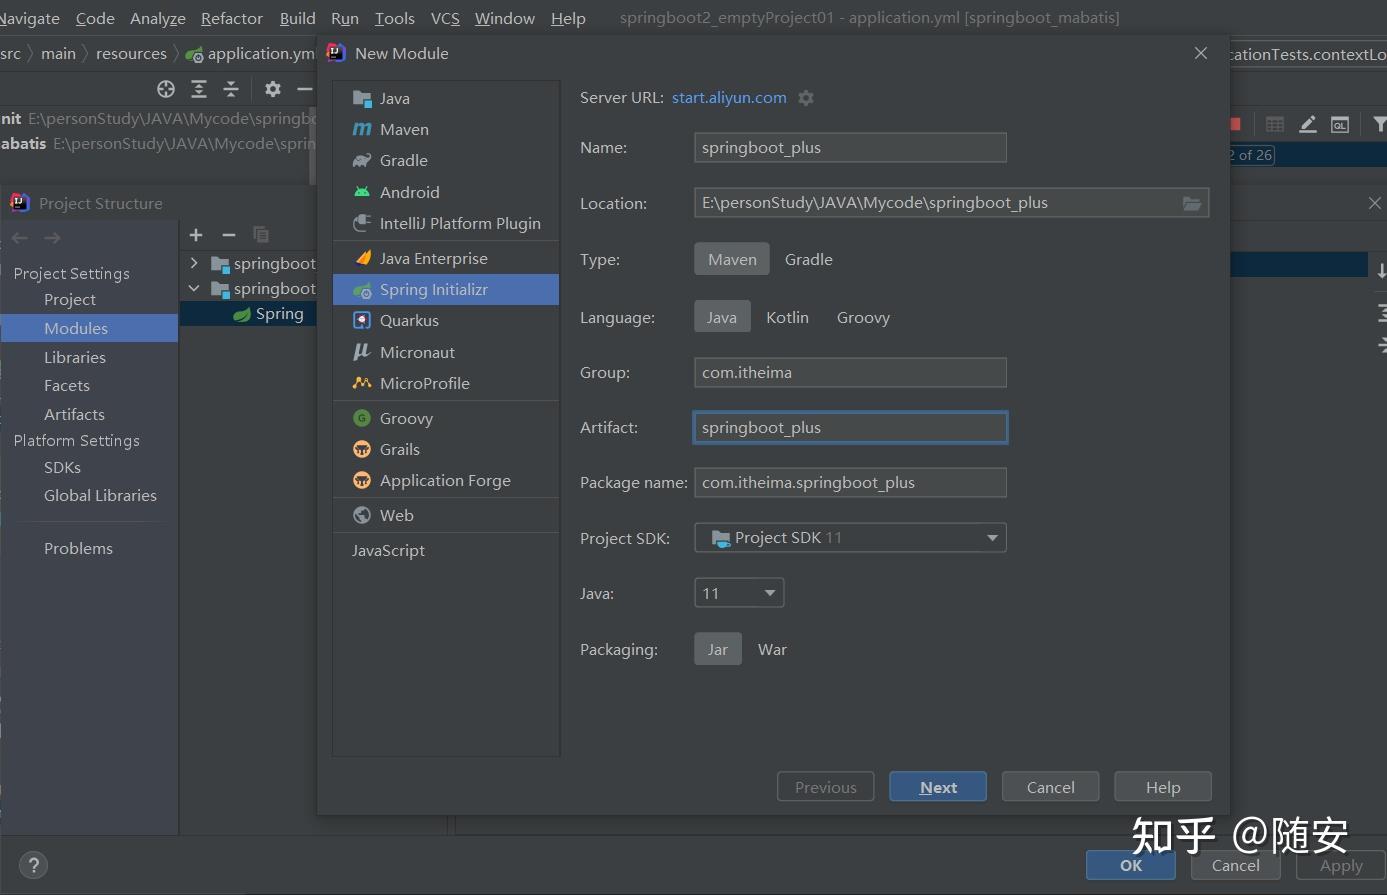This screenshot has height=895, width=1387.
Task: Open the Tools menu
Action: click(x=395, y=18)
